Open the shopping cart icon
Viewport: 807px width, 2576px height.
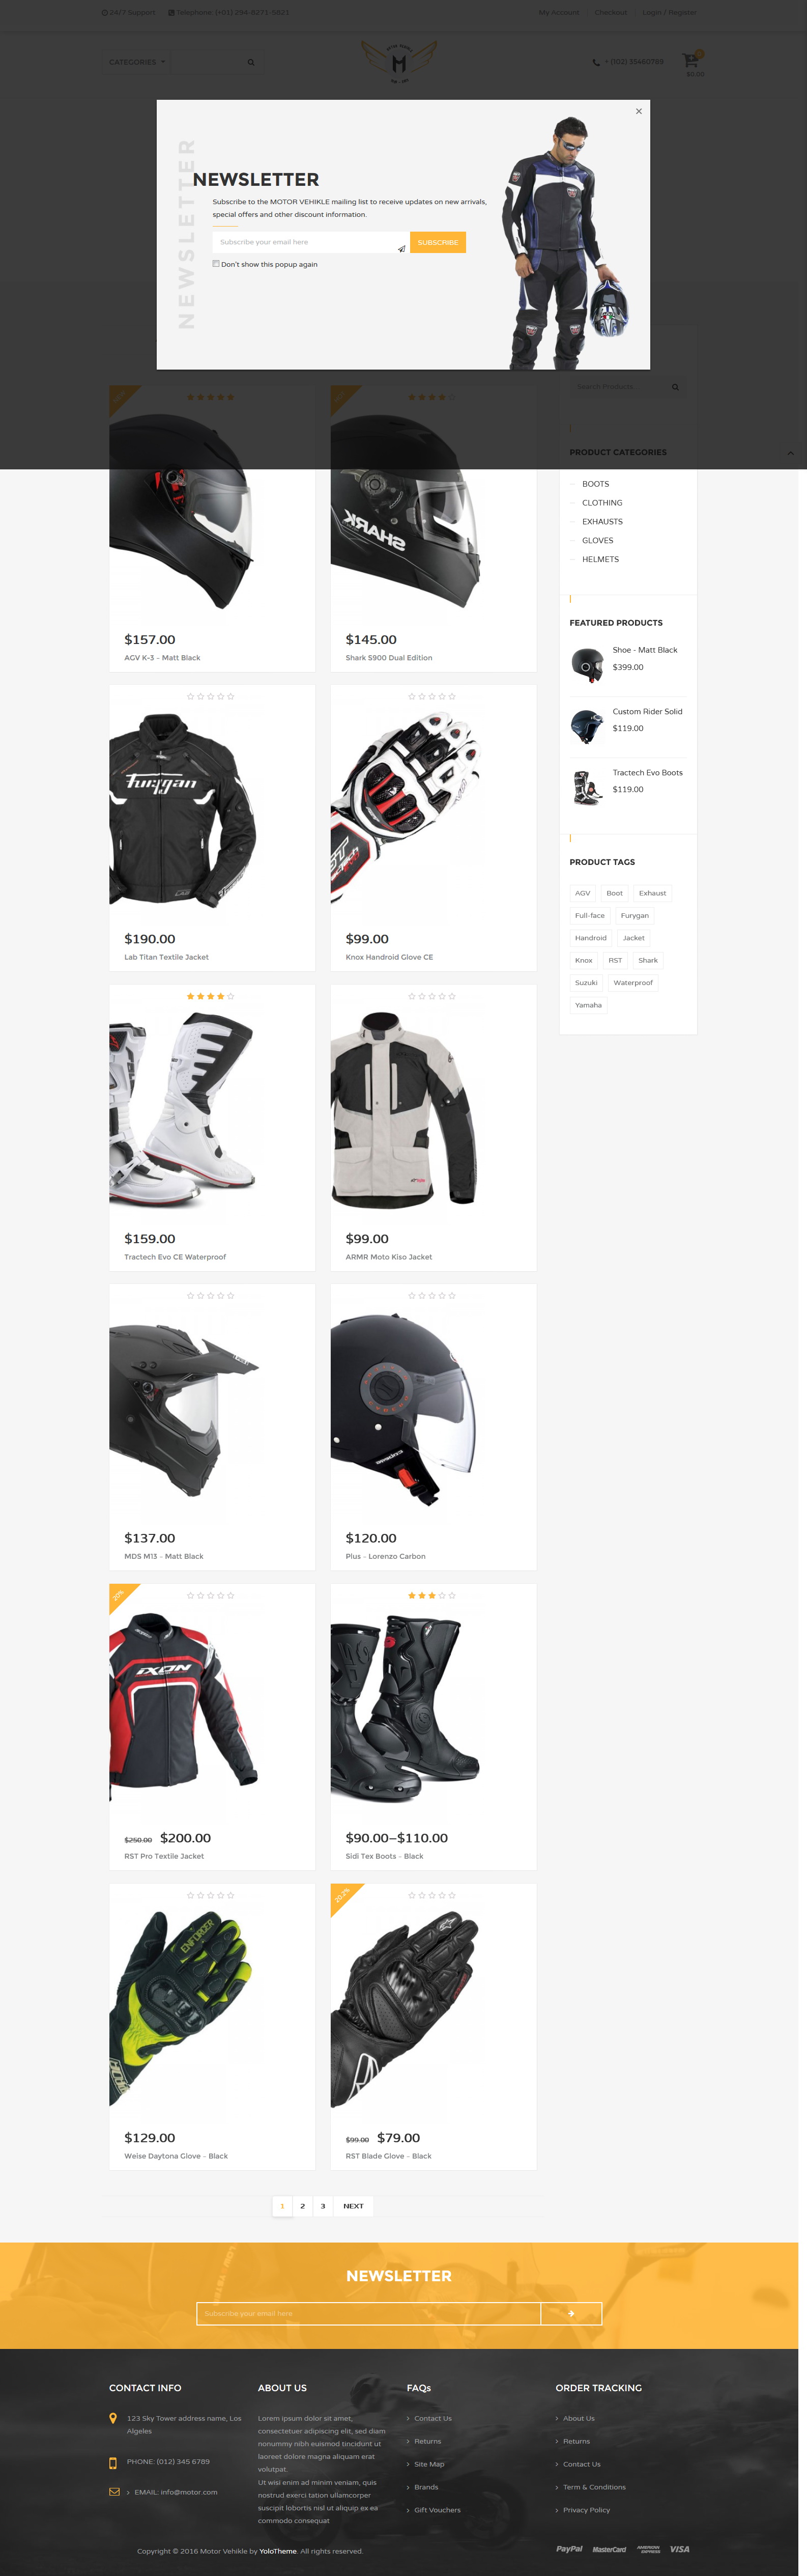(x=690, y=61)
